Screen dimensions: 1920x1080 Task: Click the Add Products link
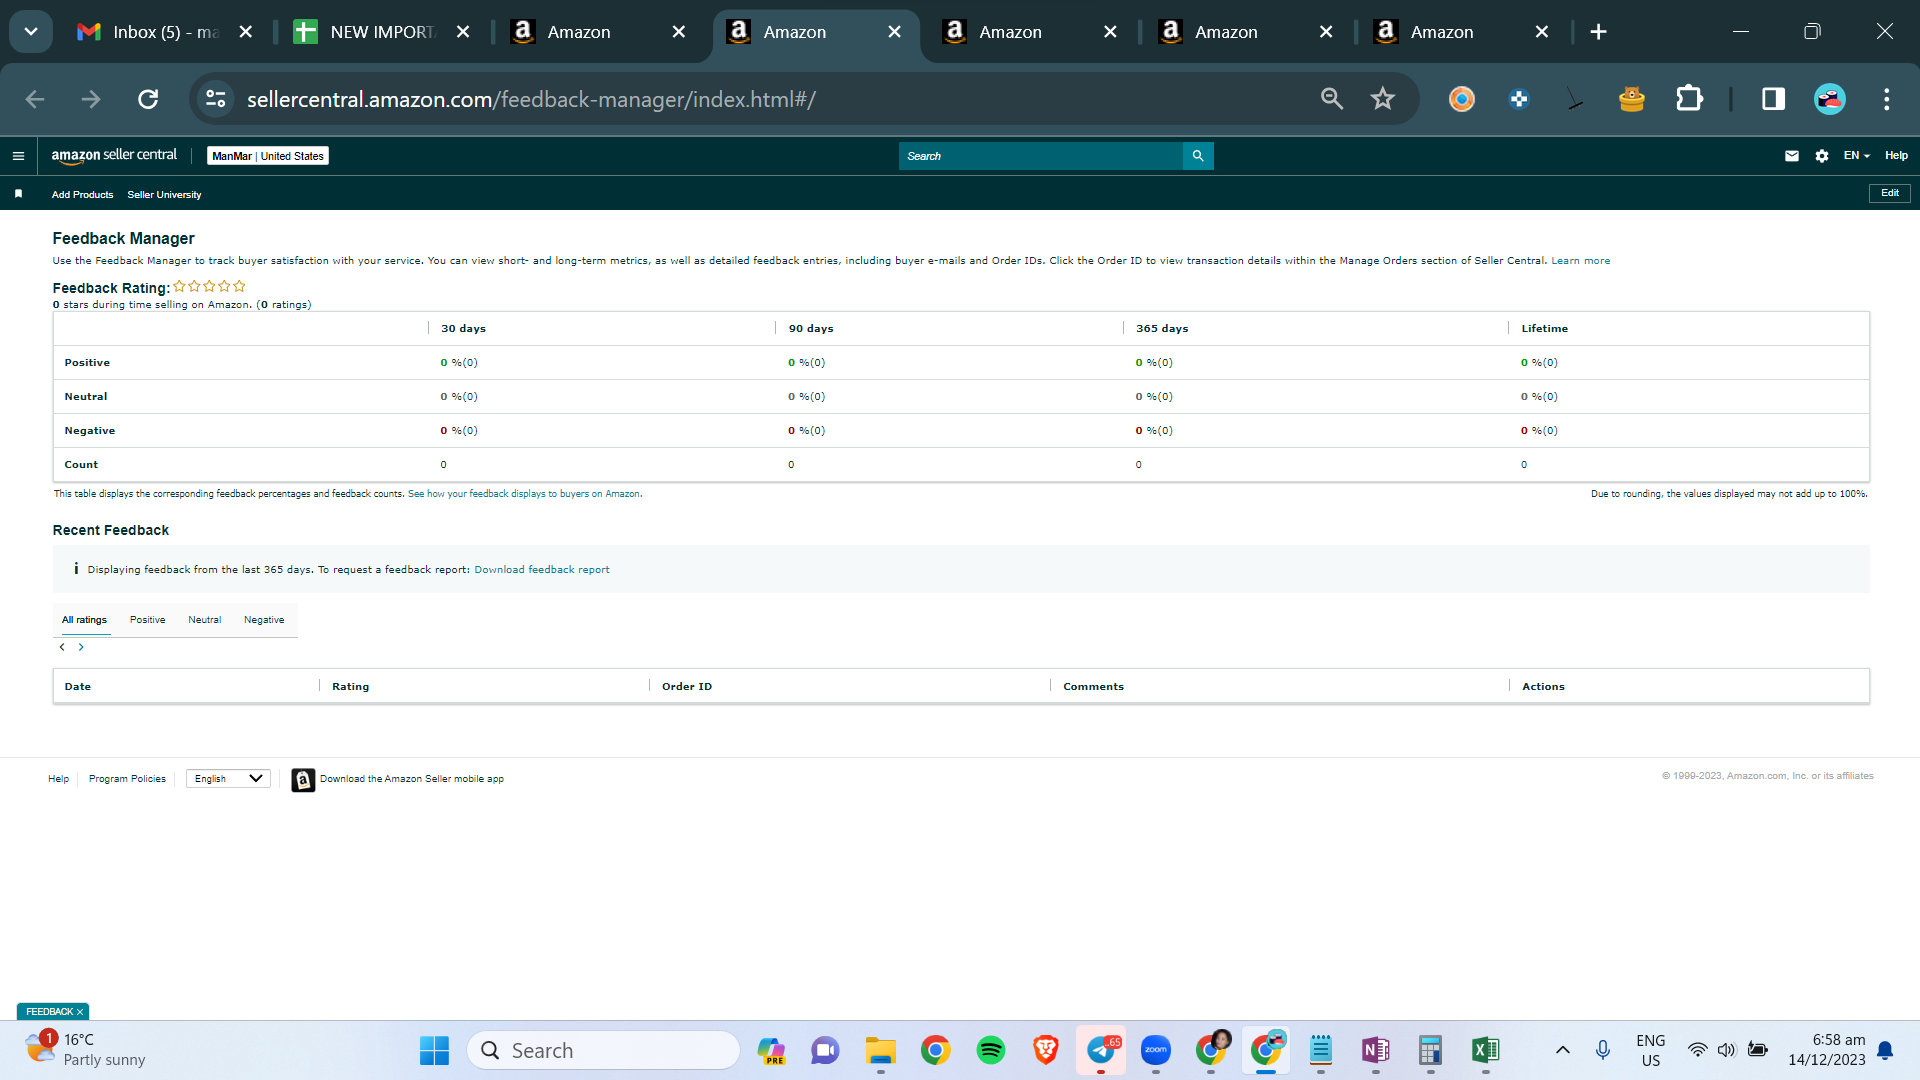coord(83,195)
